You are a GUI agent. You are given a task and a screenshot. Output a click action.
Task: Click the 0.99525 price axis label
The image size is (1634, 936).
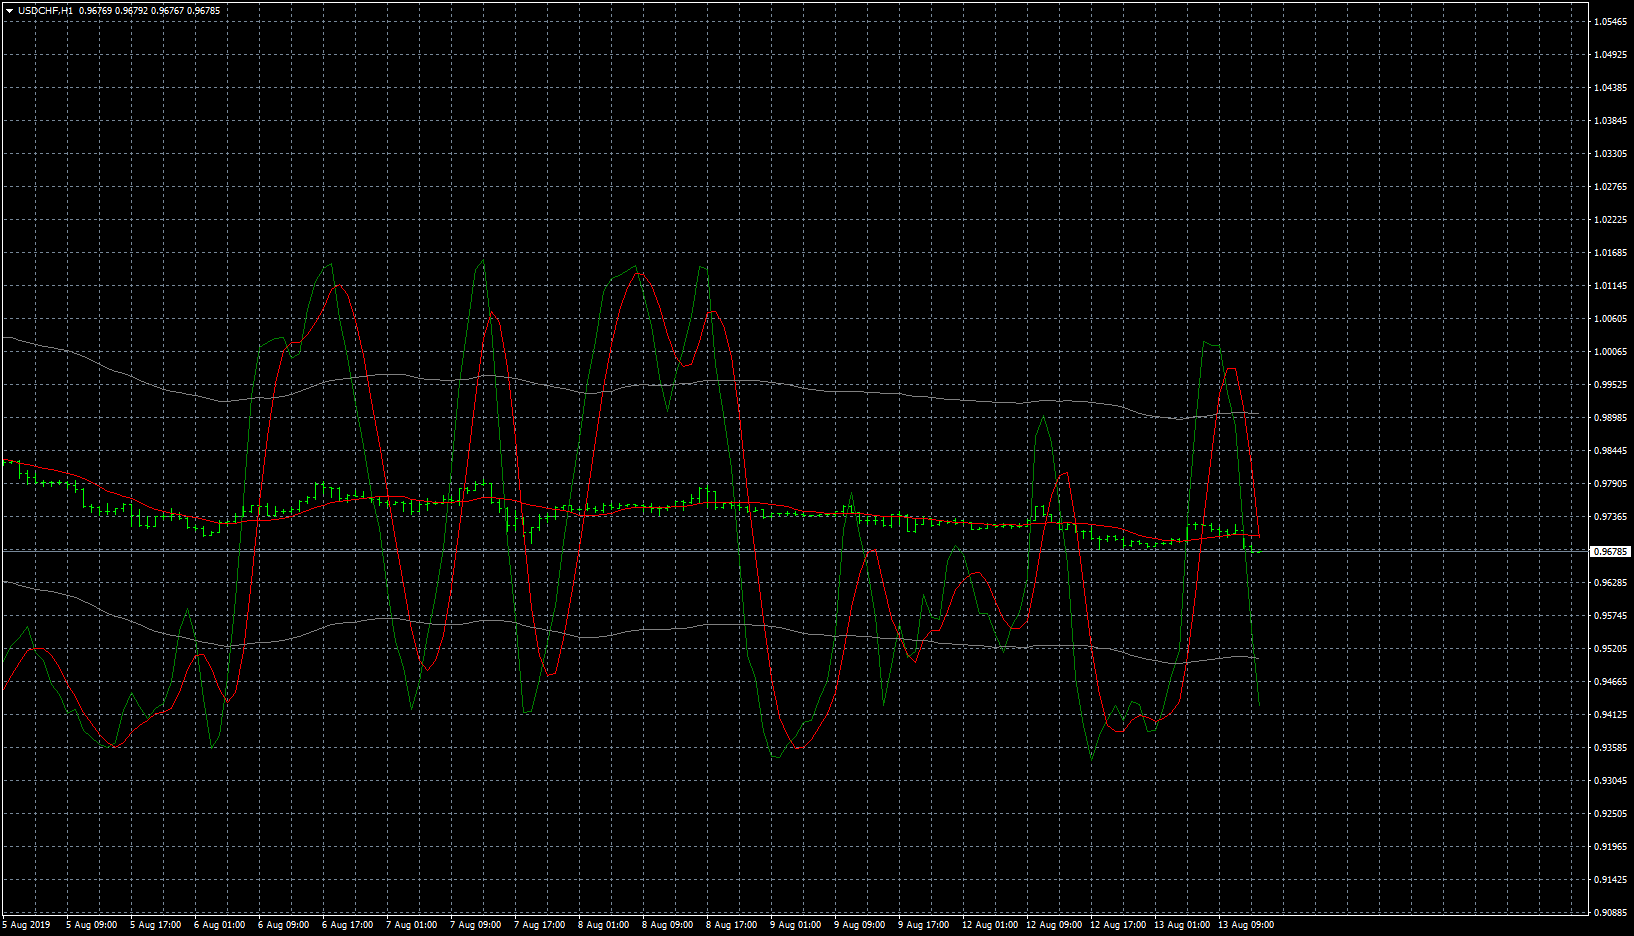pyautogui.click(x=1610, y=385)
